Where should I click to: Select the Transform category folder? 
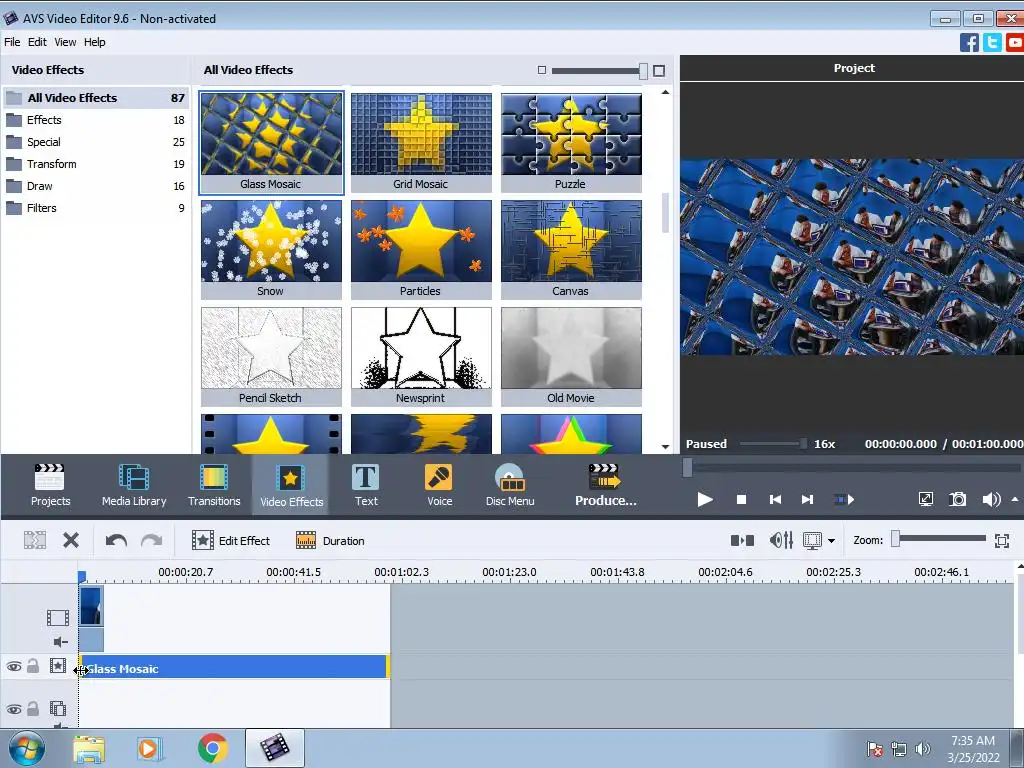point(96,164)
